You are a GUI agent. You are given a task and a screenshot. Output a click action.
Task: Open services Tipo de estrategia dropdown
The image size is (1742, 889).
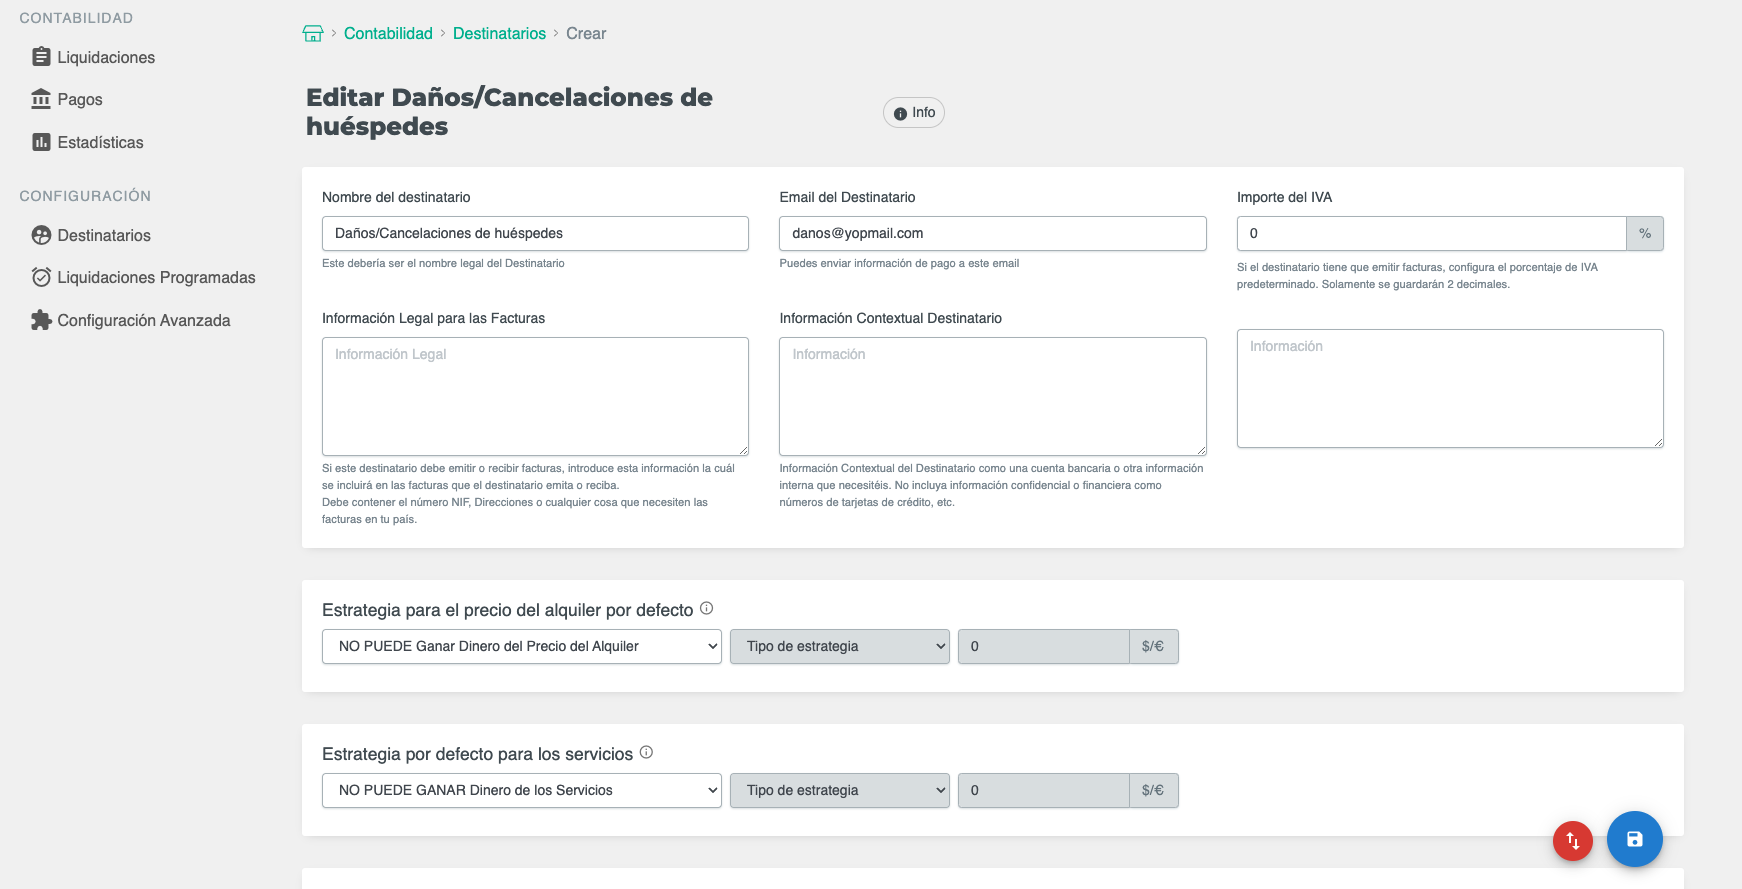tap(839, 791)
